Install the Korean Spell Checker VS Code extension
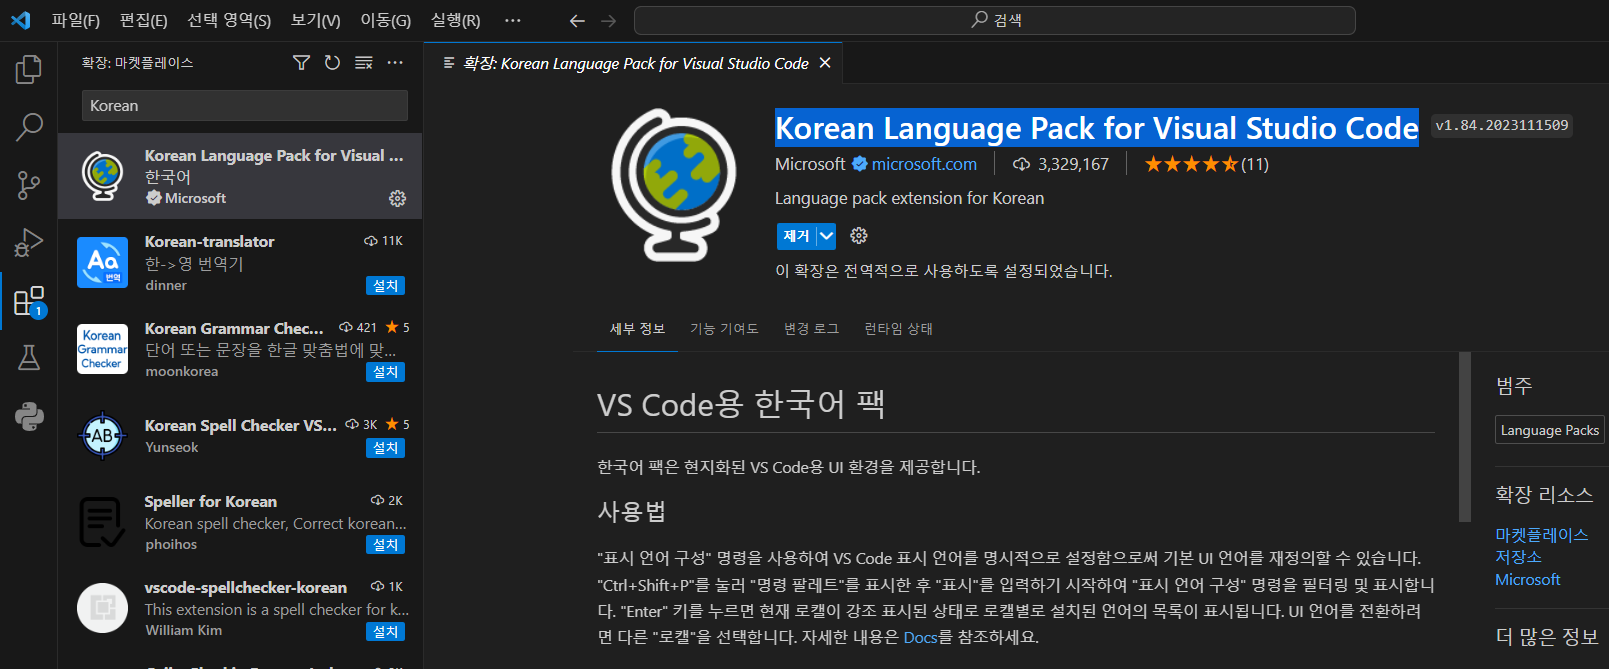The height and width of the screenshot is (669, 1609). click(385, 448)
